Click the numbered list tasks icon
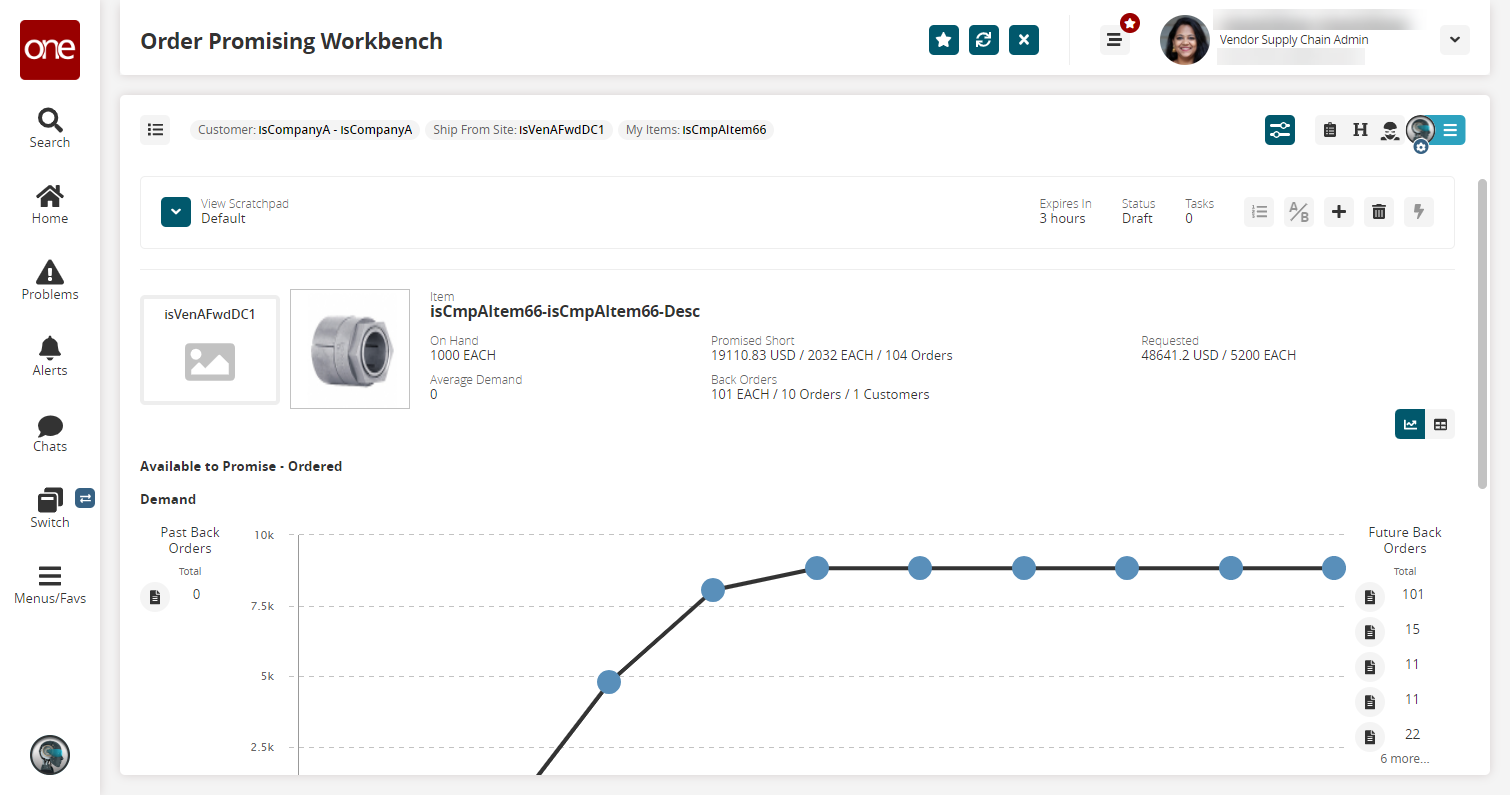This screenshot has height=795, width=1510. pos(1259,211)
